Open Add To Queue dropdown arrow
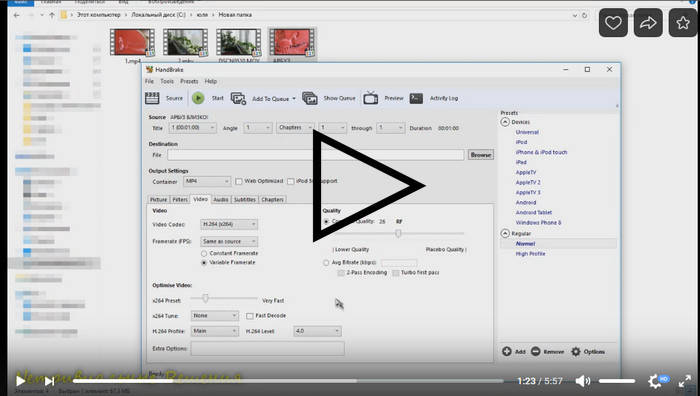Image resolution: width=700 pixels, height=396 pixels. pos(294,99)
